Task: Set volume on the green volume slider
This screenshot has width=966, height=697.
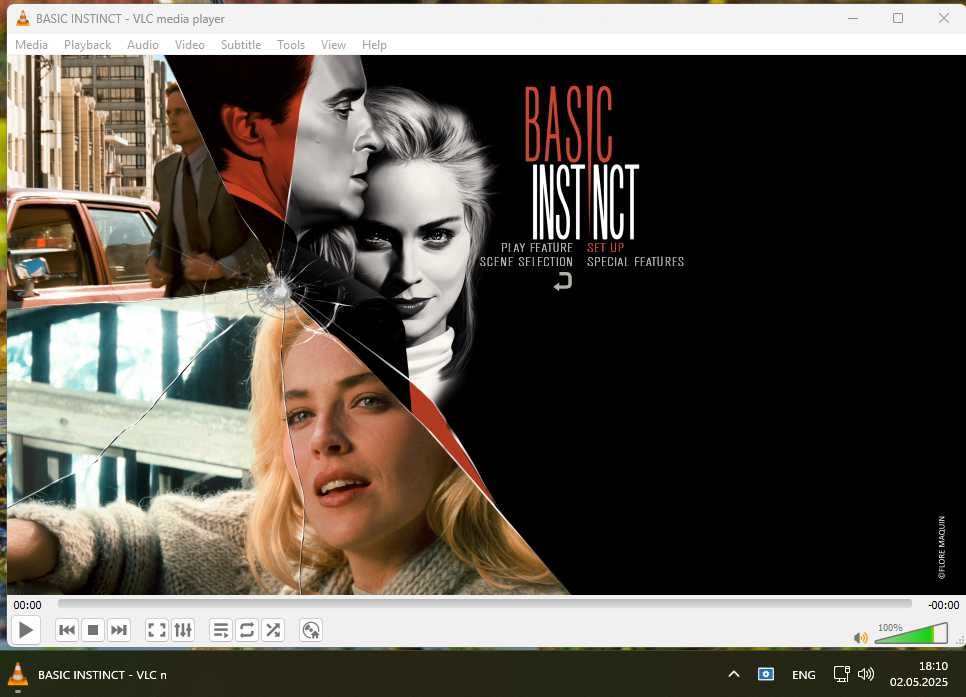Action: coord(911,634)
